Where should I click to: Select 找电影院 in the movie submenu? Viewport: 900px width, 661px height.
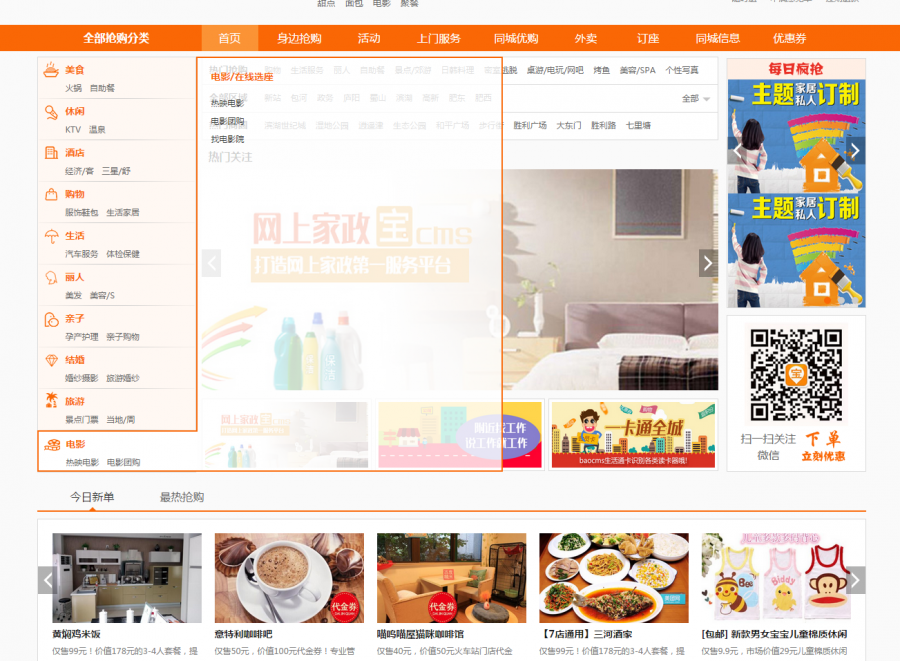click(x=227, y=139)
